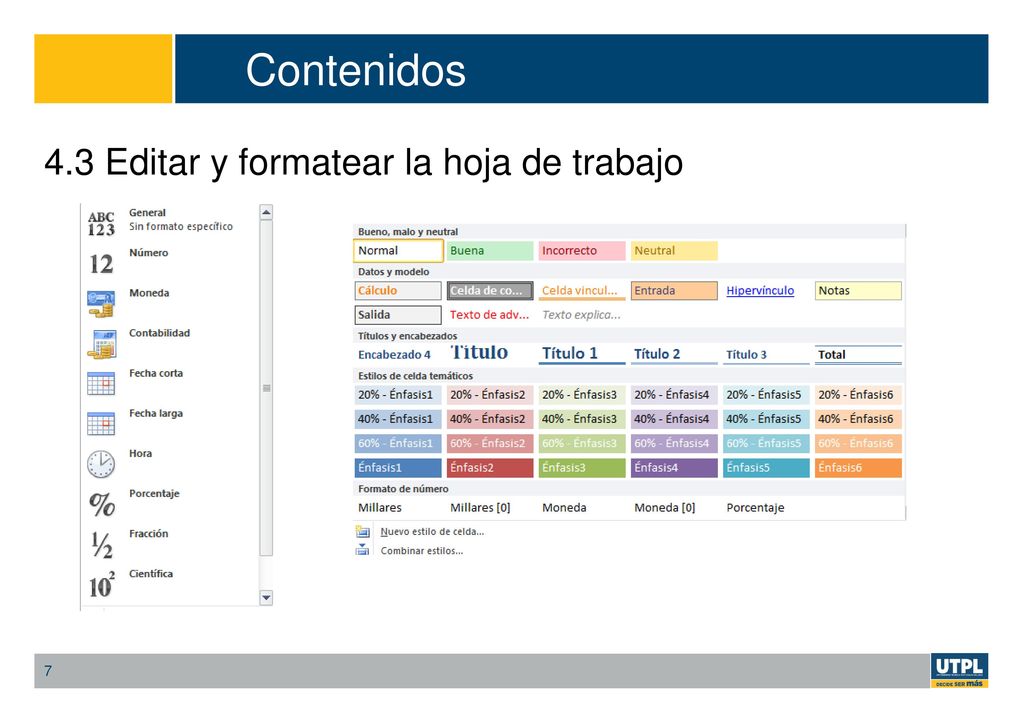Select the Fecha larga calendar icon
This screenshot has height=724, width=1023.
[101, 423]
